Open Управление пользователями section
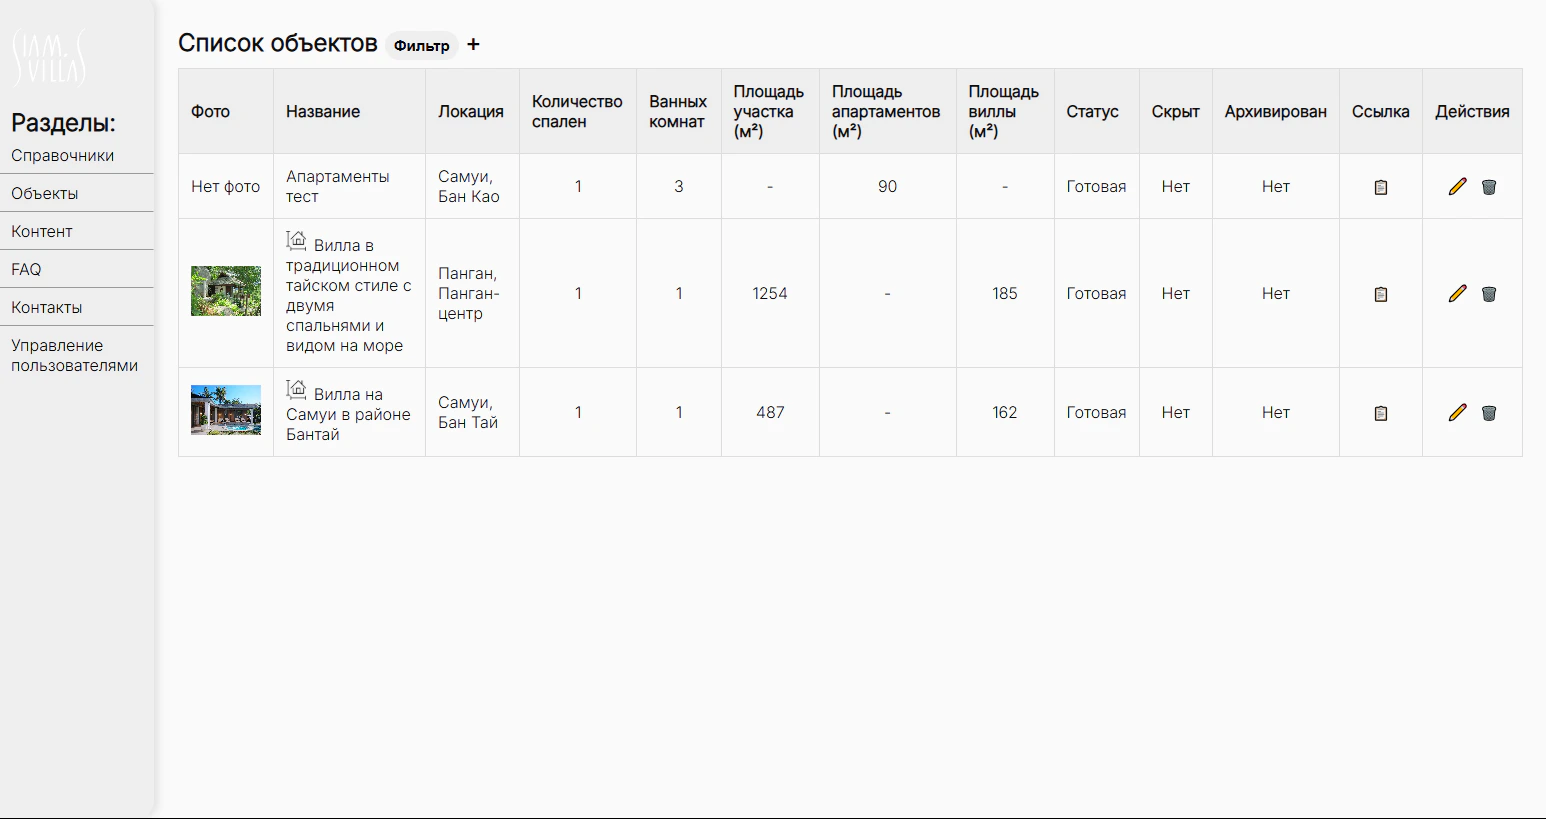This screenshot has height=819, width=1546. coord(75,356)
